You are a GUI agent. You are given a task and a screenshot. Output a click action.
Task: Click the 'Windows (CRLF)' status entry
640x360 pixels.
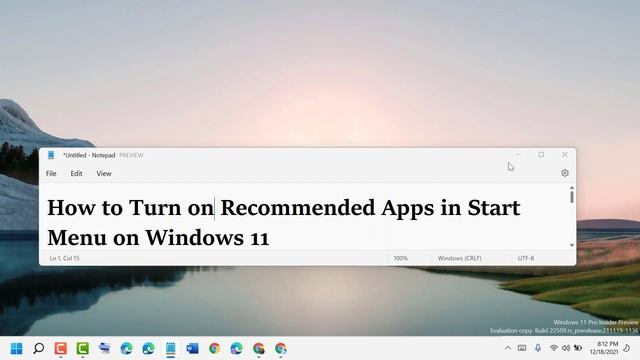click(459, 258)
